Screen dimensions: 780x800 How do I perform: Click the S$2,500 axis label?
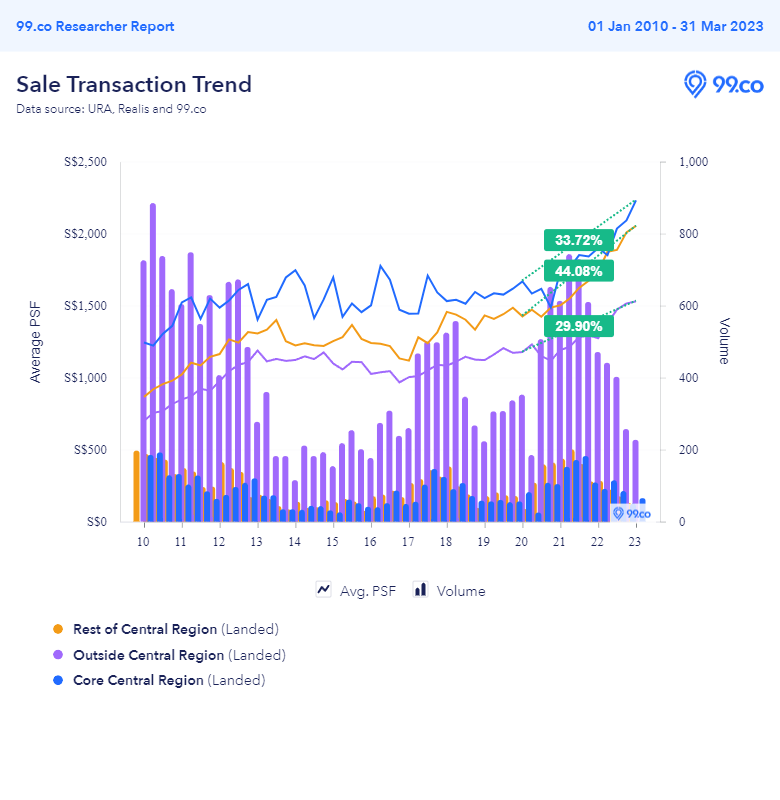pos(85,162)
